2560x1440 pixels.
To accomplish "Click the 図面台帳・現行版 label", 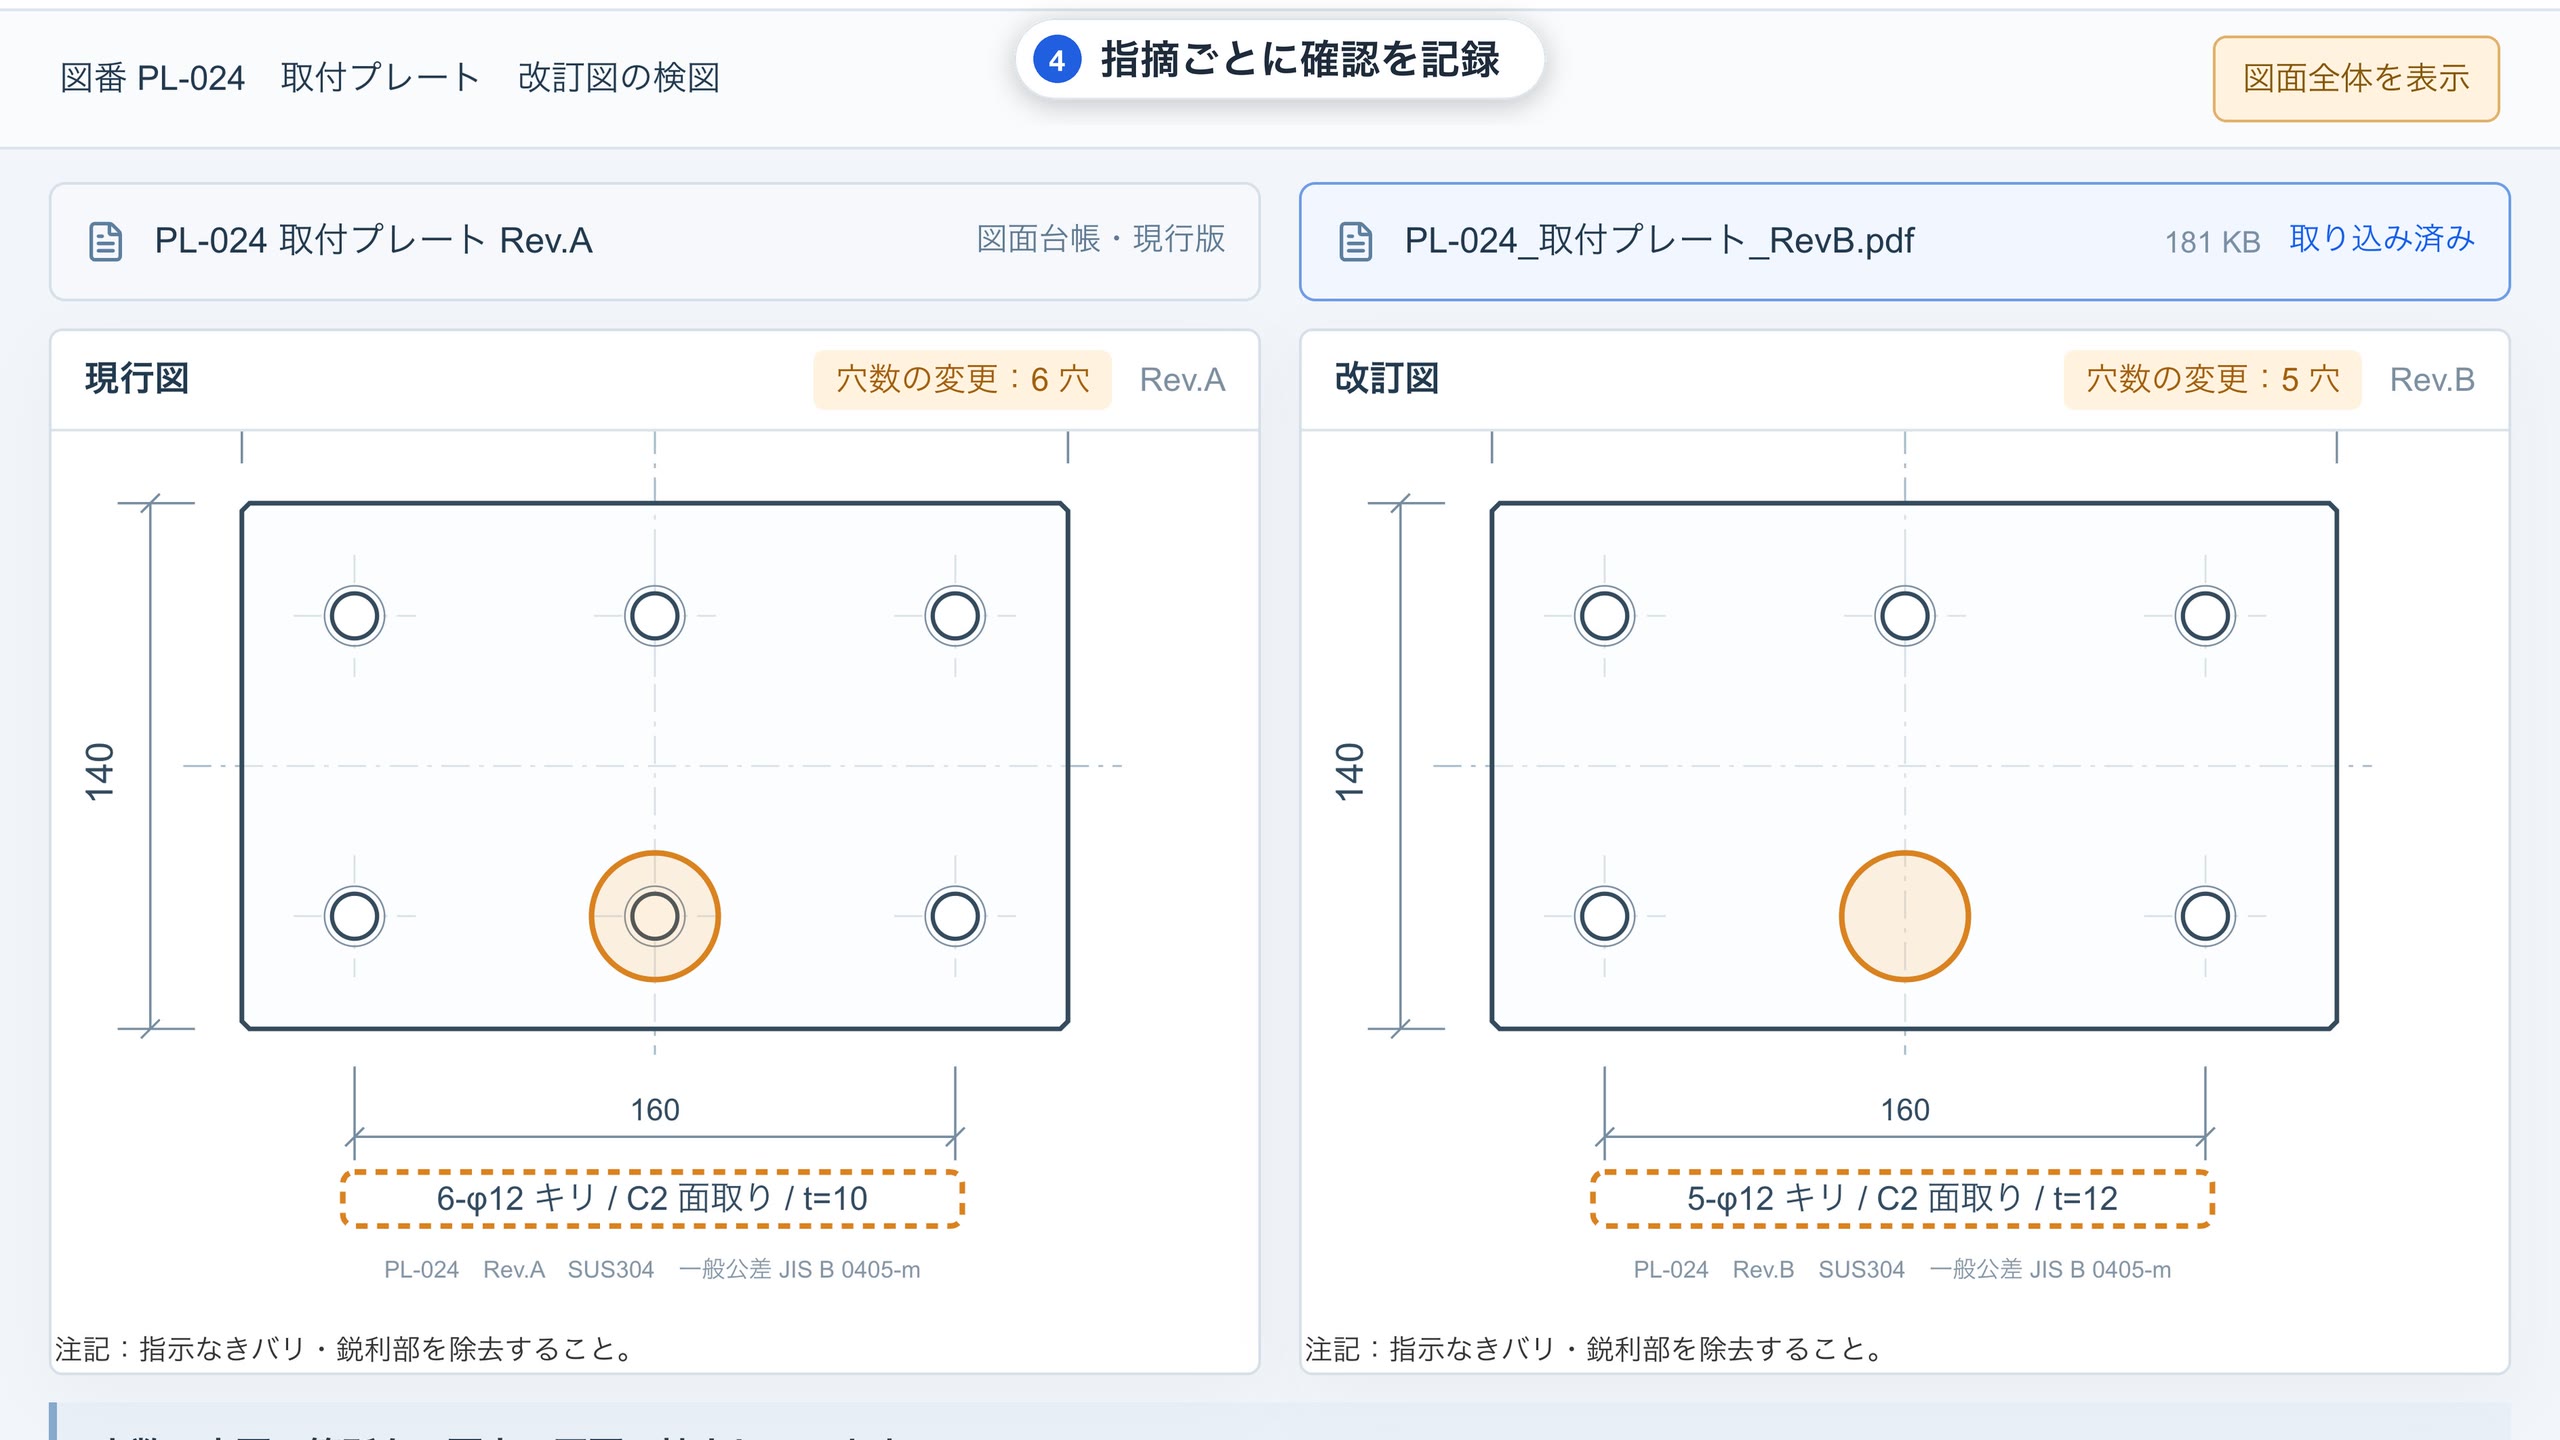I will pyautogui.click(x=1101, y=239).
